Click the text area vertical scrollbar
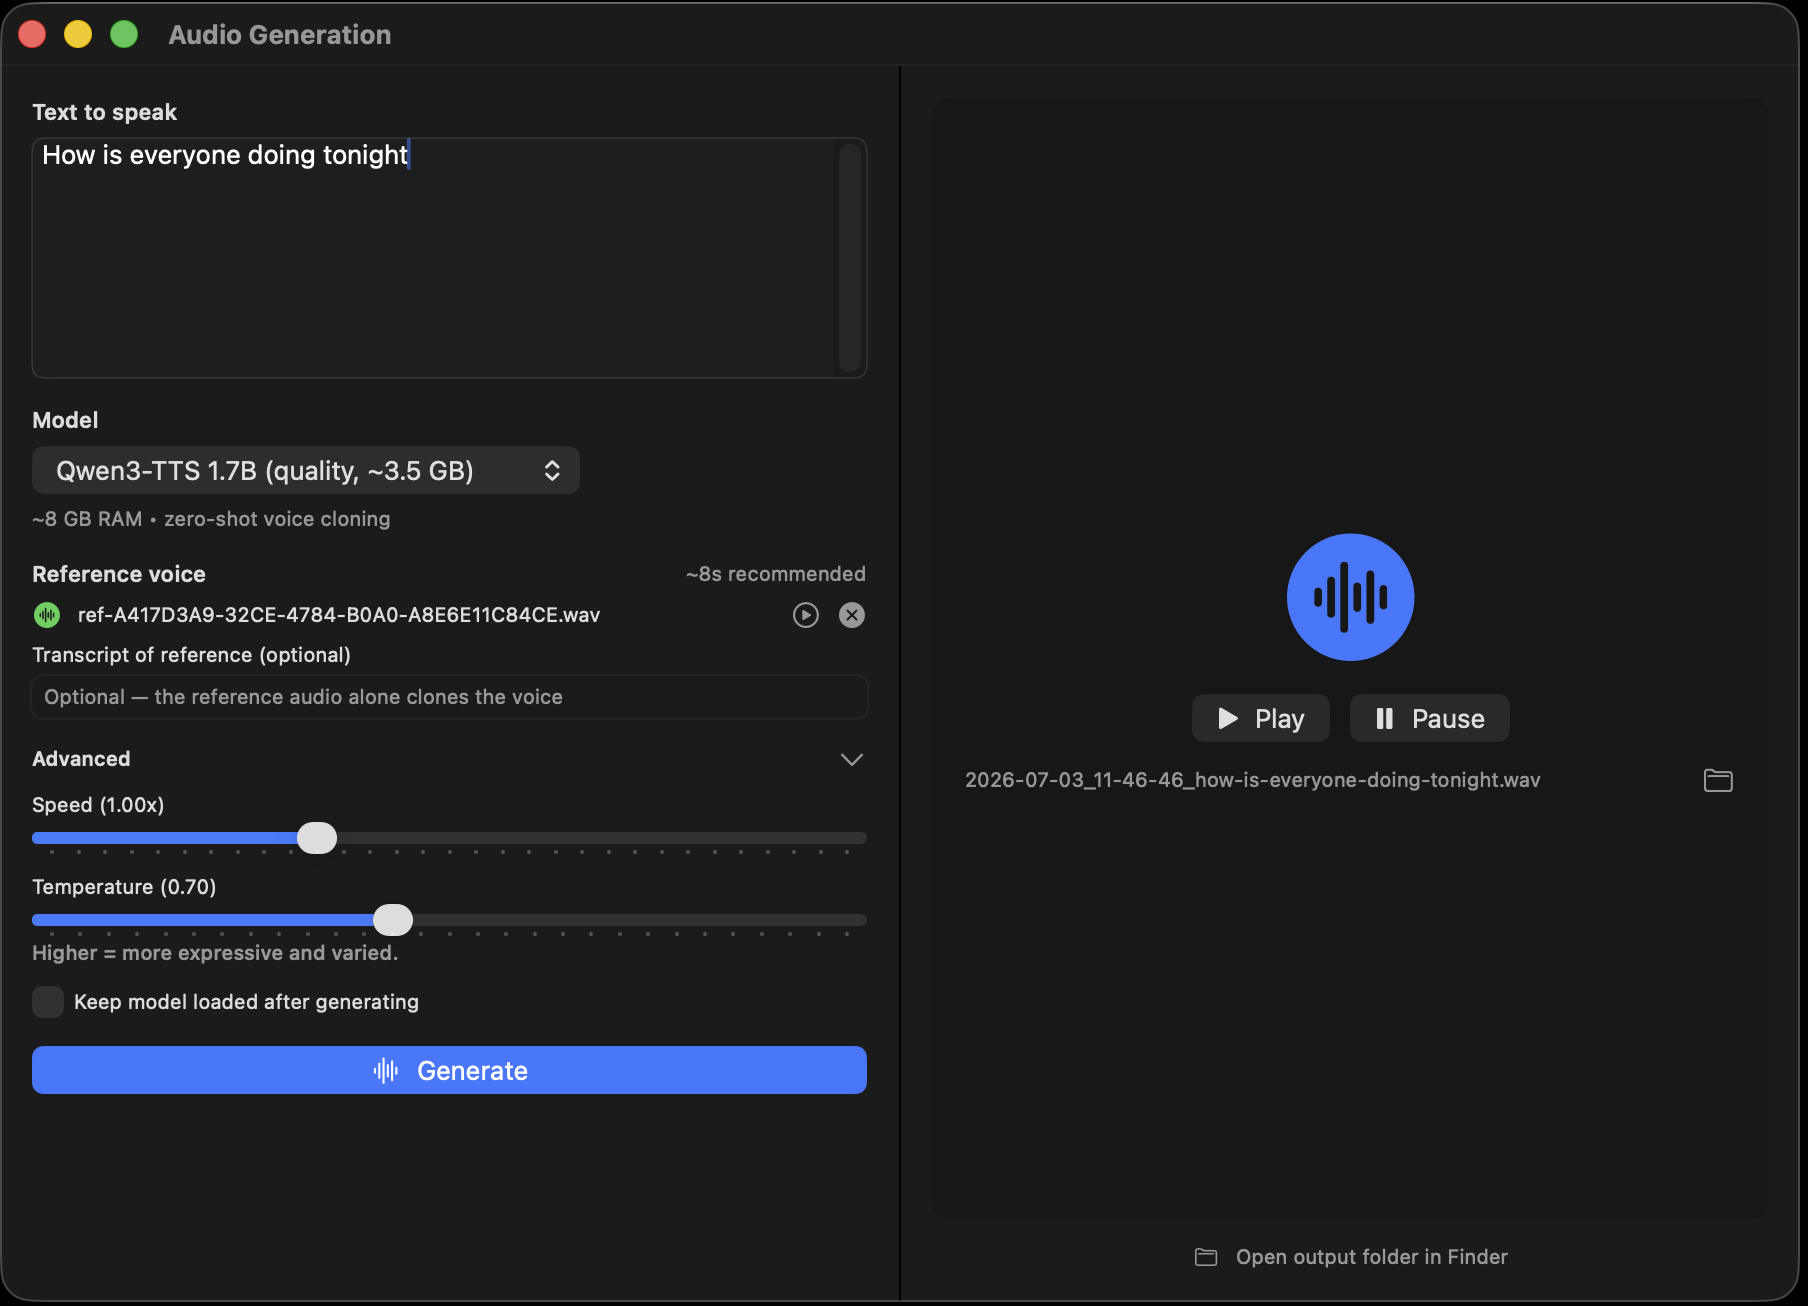 (850, 258)
